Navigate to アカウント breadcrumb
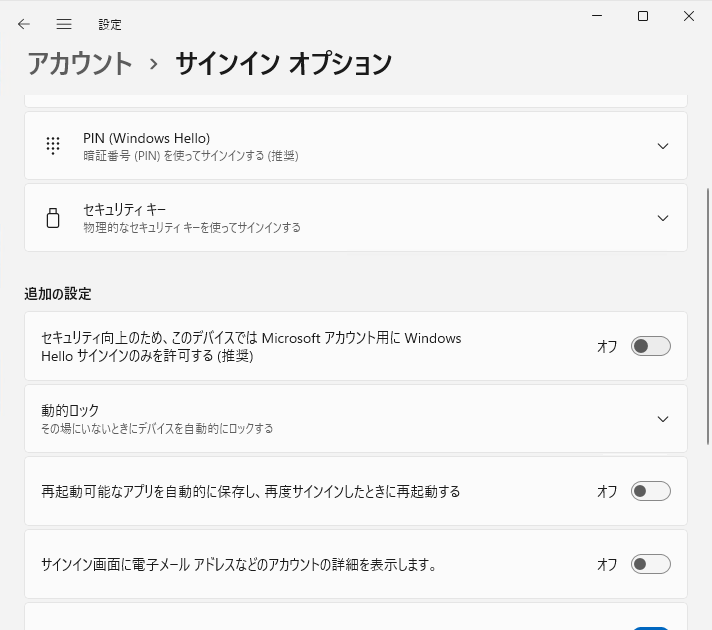This screenshot has height=630, width=712. [80, 64]
